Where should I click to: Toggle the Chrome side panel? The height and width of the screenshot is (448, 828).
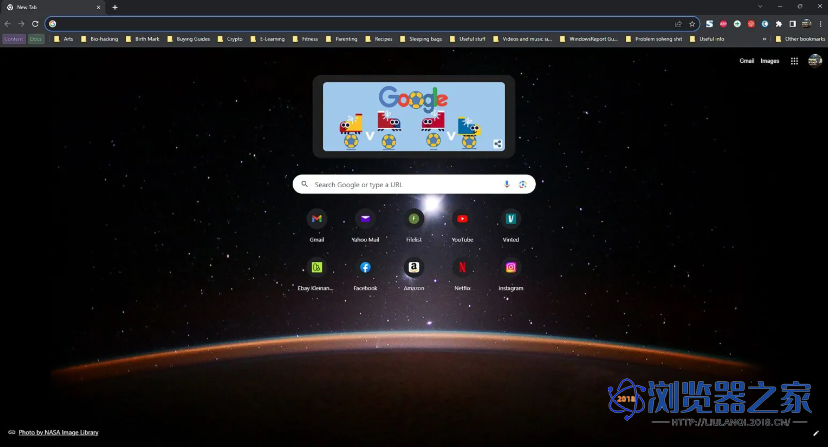tap(792, 24)
